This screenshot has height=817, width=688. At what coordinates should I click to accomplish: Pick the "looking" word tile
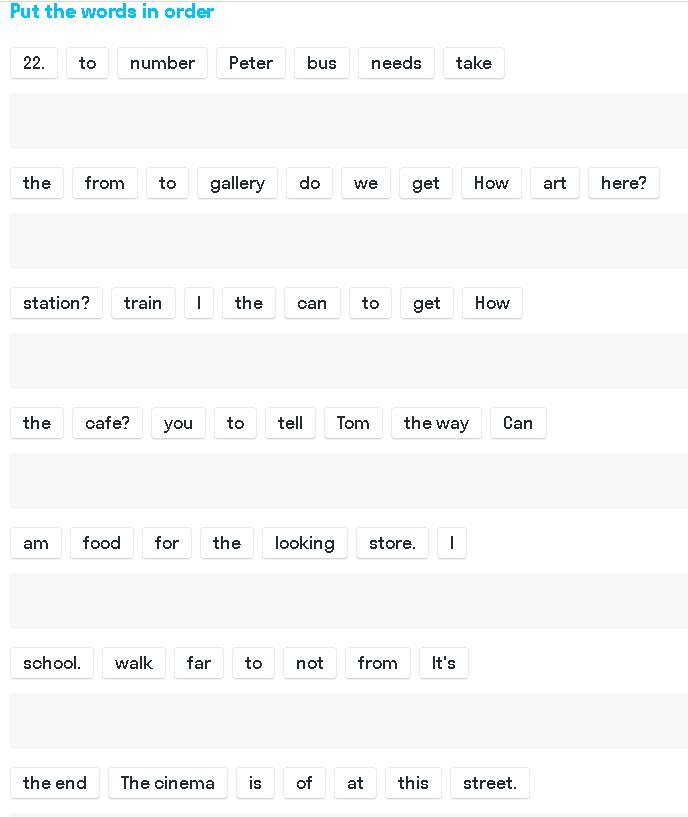coord(305,543)
